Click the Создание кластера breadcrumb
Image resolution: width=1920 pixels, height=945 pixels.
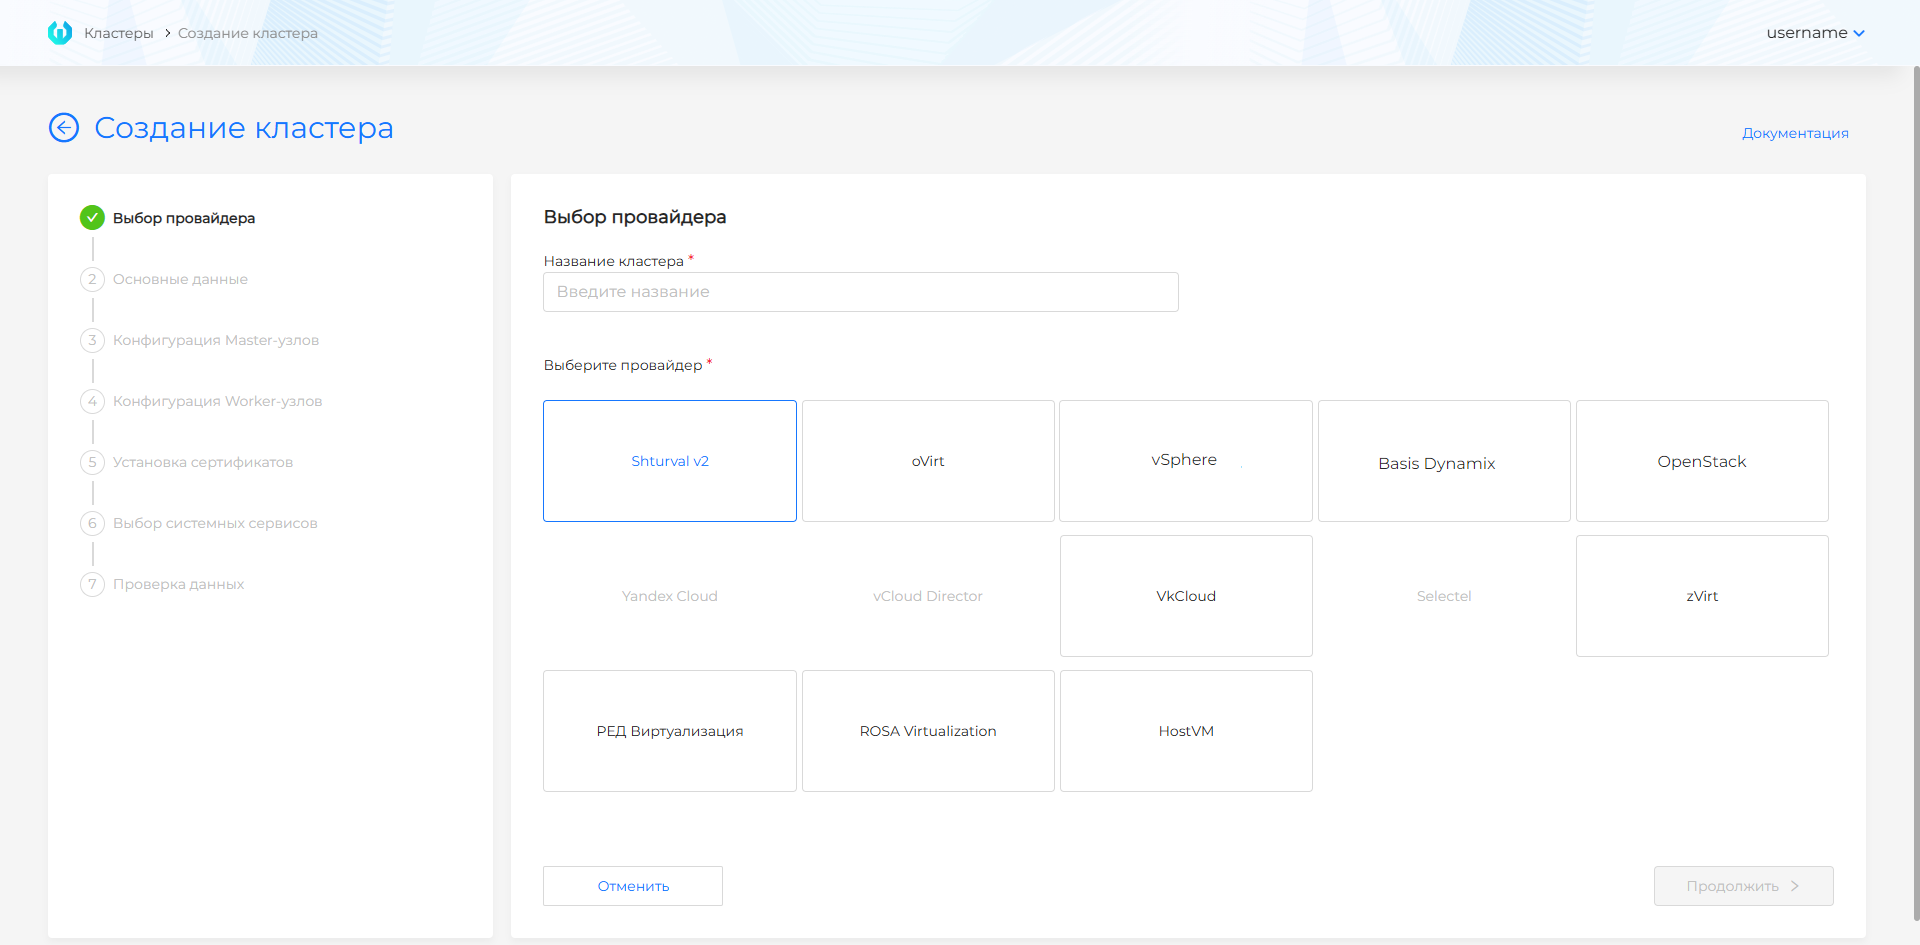point(248,33)
